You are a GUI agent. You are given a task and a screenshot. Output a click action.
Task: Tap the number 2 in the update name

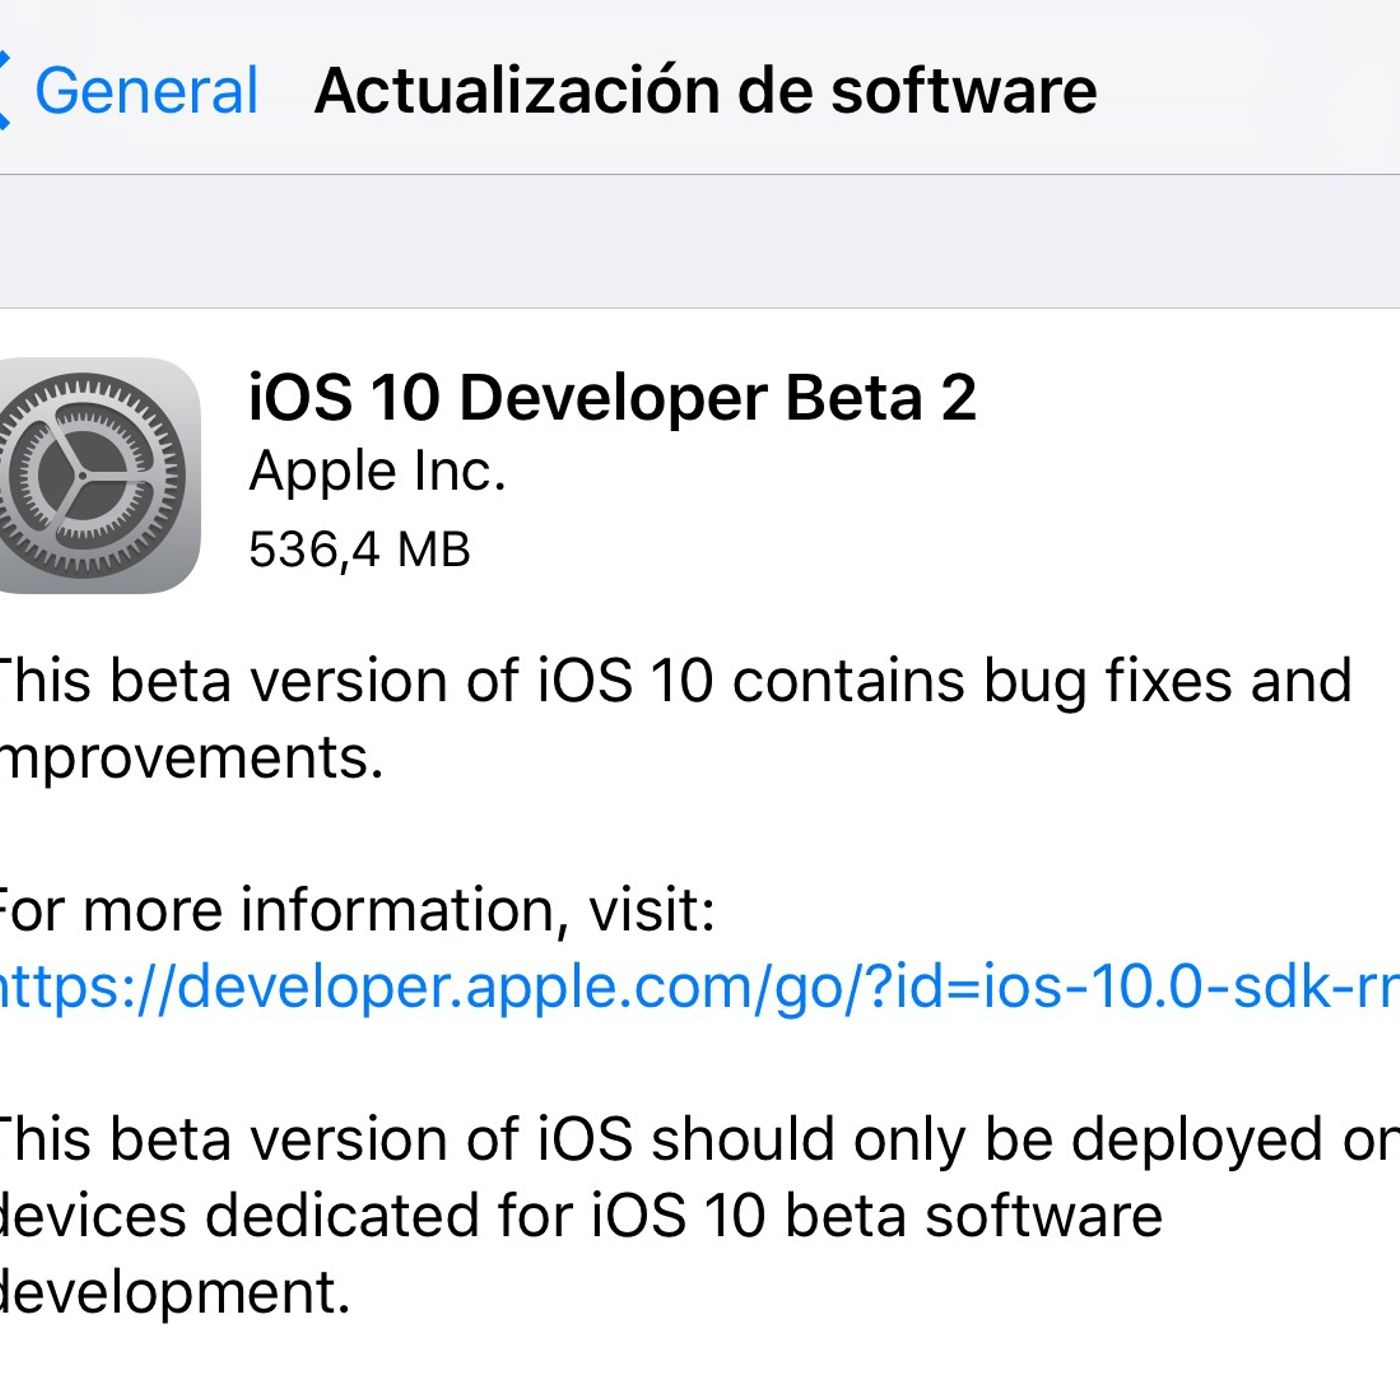pos(958,397)
